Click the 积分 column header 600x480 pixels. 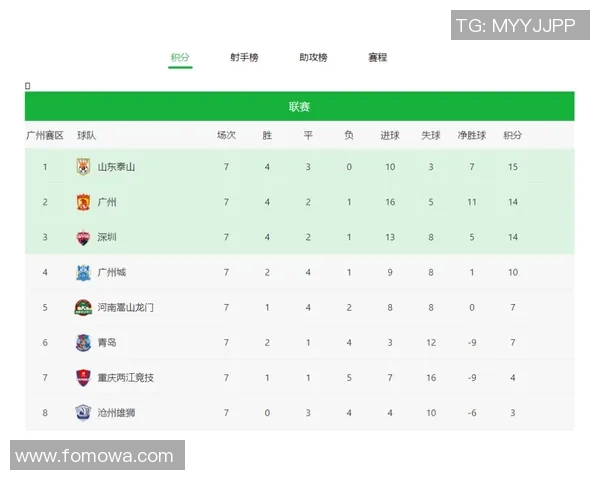click(512, 135)
